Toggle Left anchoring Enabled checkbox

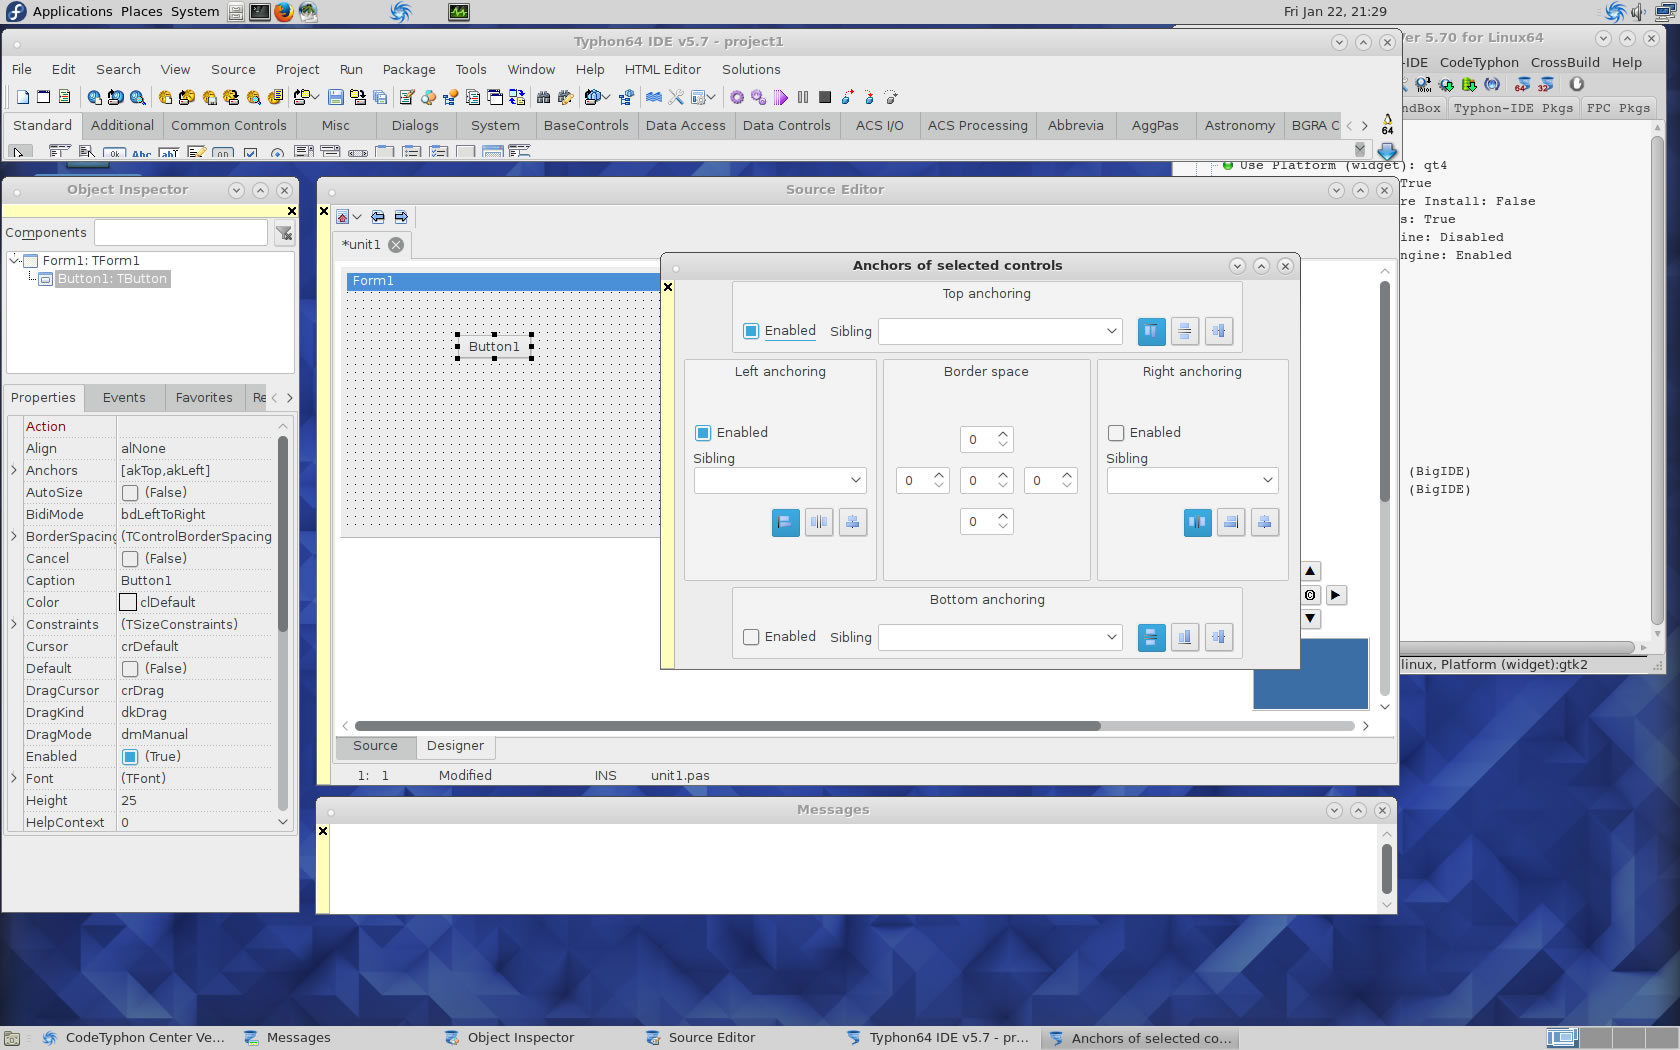[x=703, y=433]
